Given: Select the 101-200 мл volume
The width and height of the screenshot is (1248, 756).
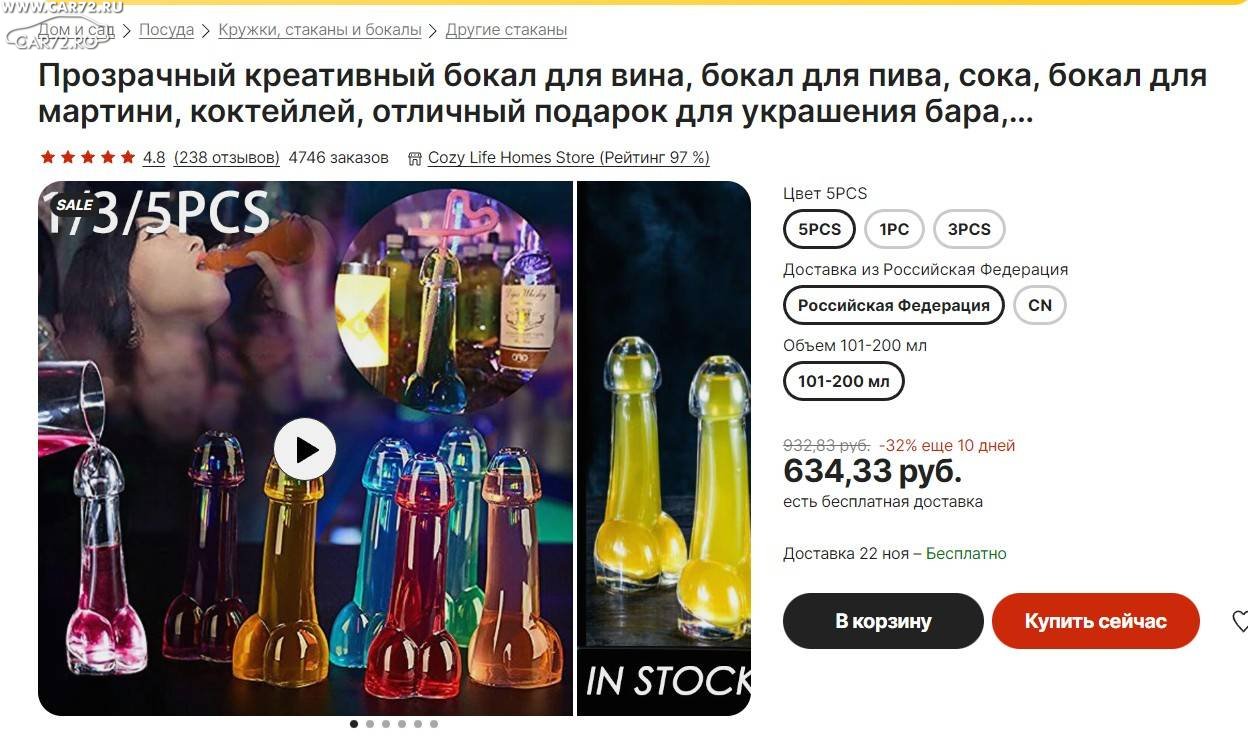Looking at the screenshot, I should 844,381.
